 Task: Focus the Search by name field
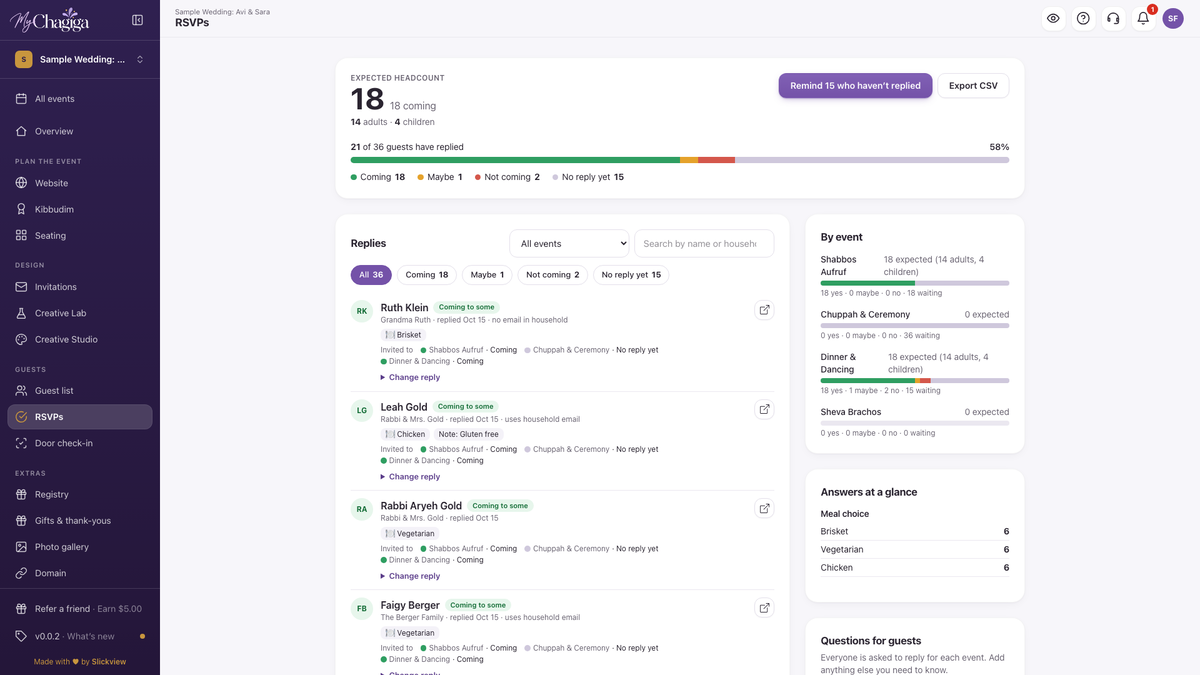coord(704,243)
